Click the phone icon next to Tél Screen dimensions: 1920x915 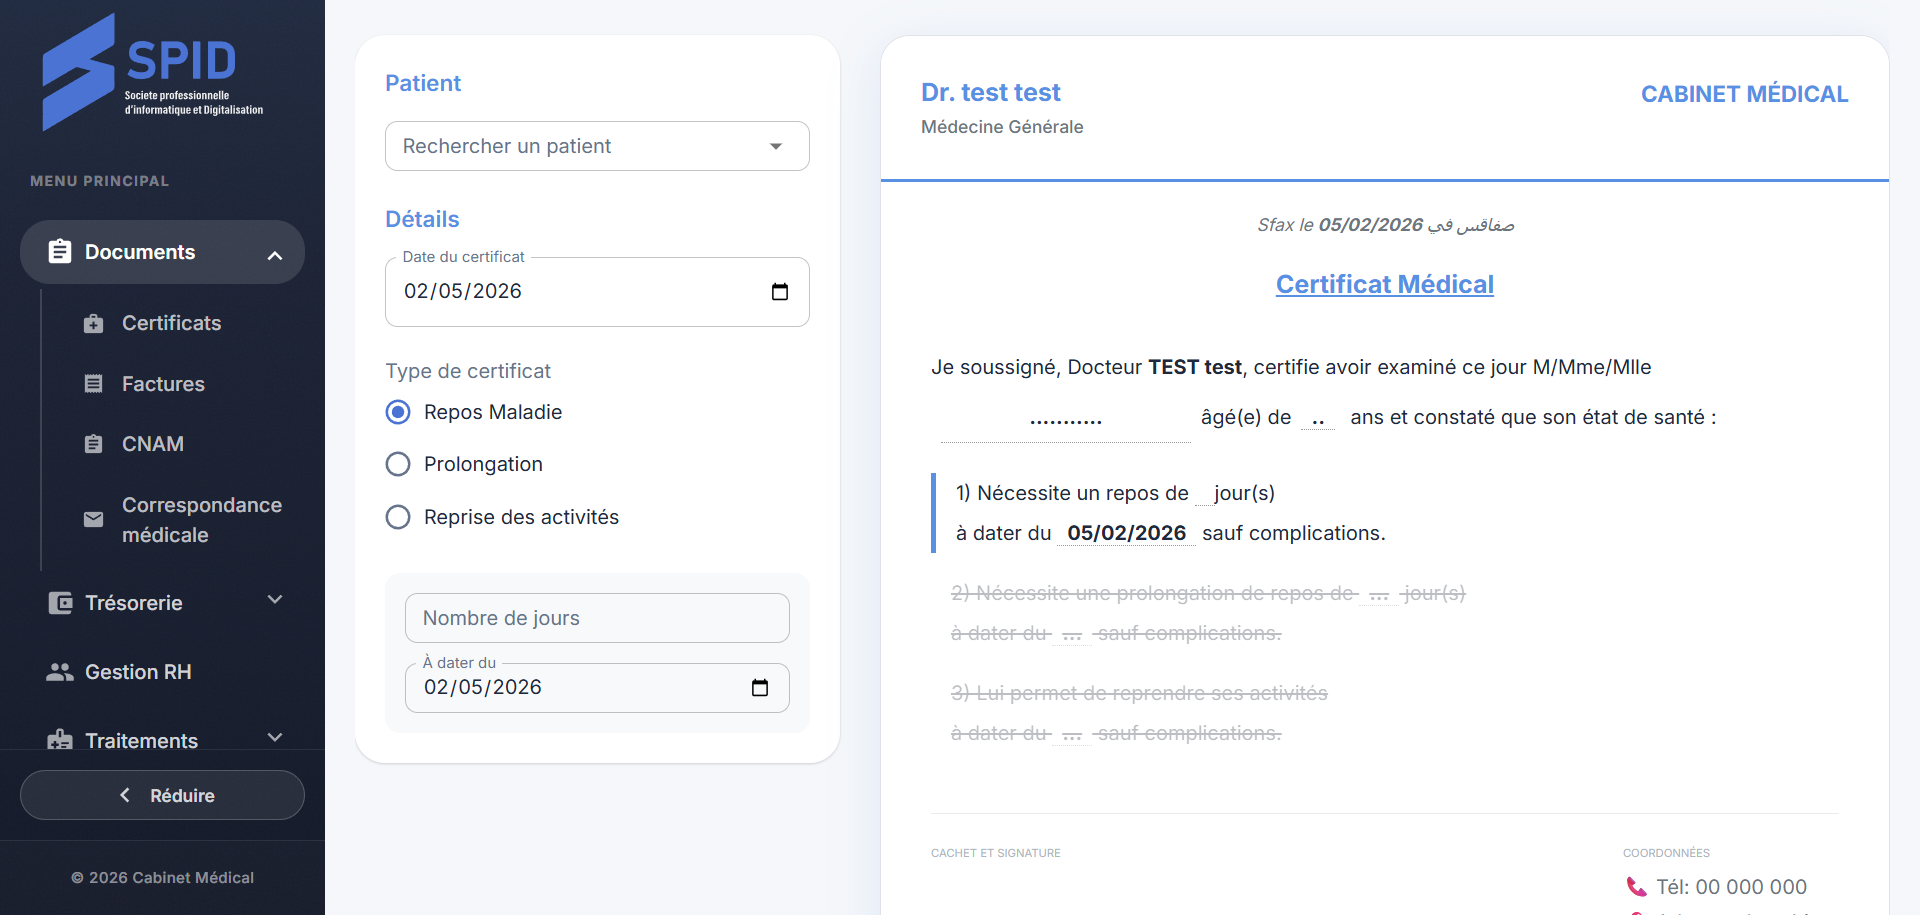[1635, 887]
